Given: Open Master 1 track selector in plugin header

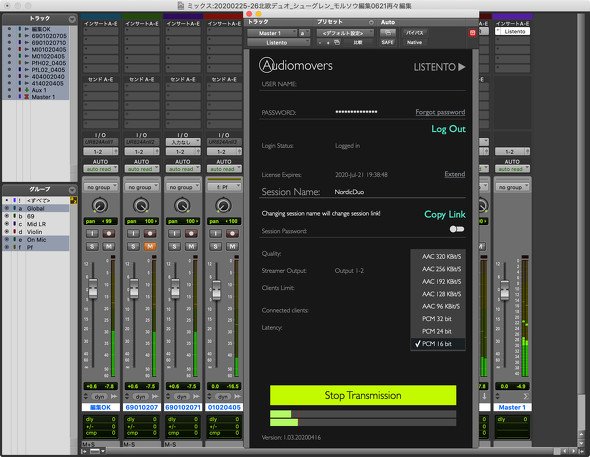Looking at the screenshot, I should [272, 33].
